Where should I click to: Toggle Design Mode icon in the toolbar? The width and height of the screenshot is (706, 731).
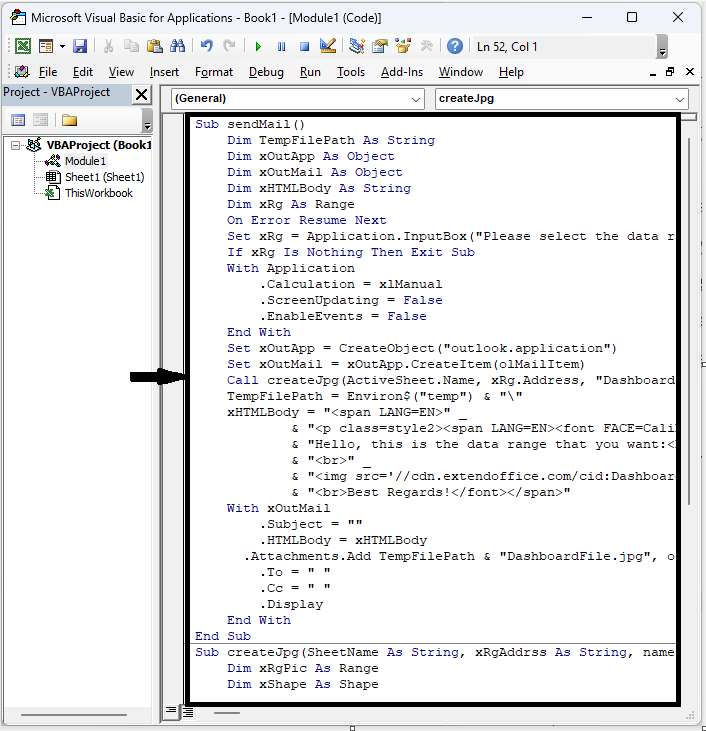(327, 46)
